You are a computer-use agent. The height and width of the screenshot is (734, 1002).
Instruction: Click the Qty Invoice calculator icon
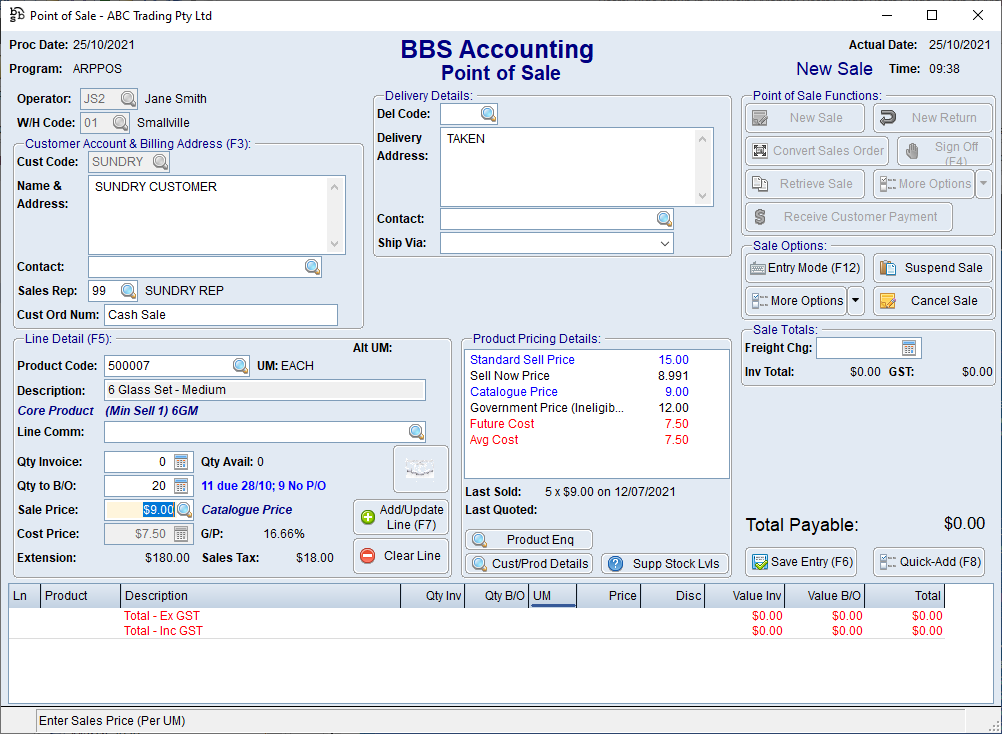[182, 461]
